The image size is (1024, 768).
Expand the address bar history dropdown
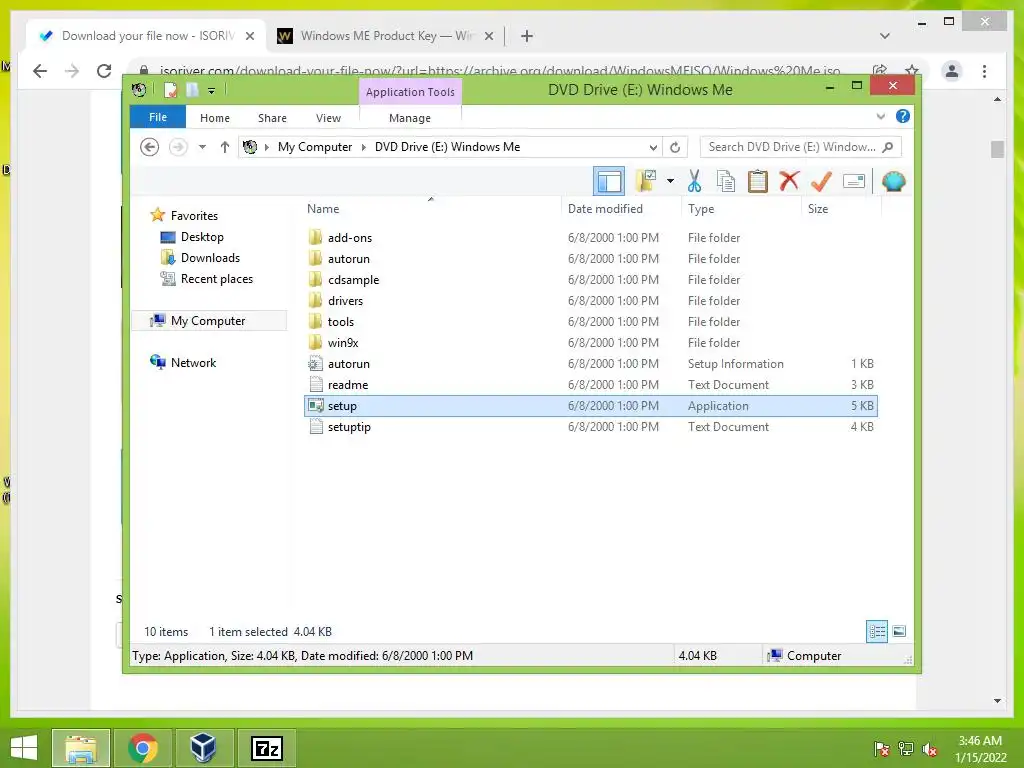point(653,147)
